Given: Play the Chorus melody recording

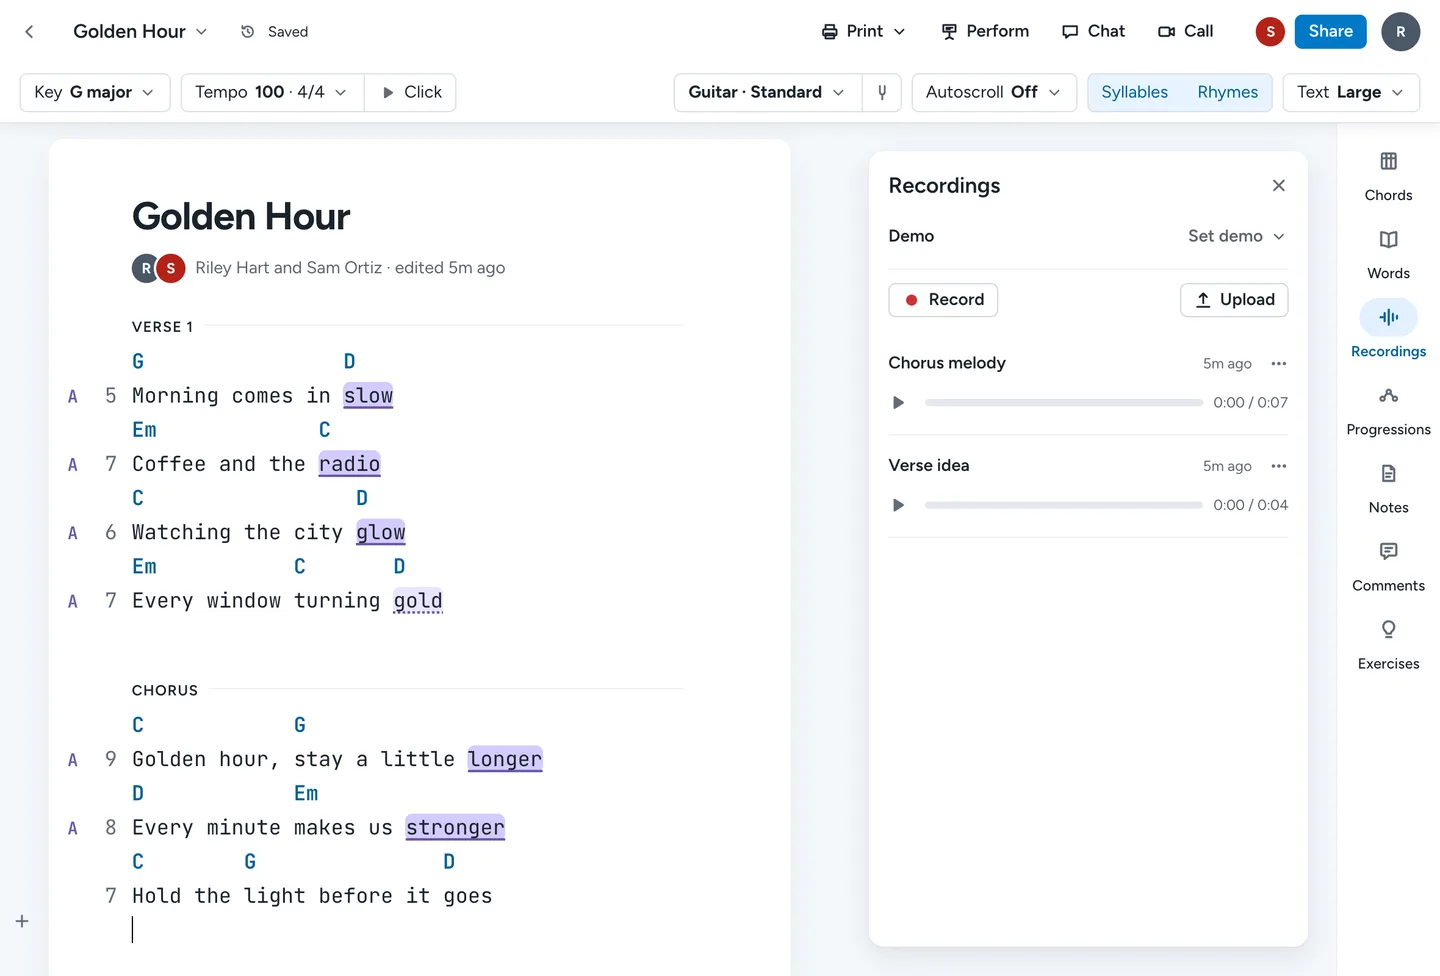Looking at the screenshot, I should pyautogui.click(x=898, y=403).
